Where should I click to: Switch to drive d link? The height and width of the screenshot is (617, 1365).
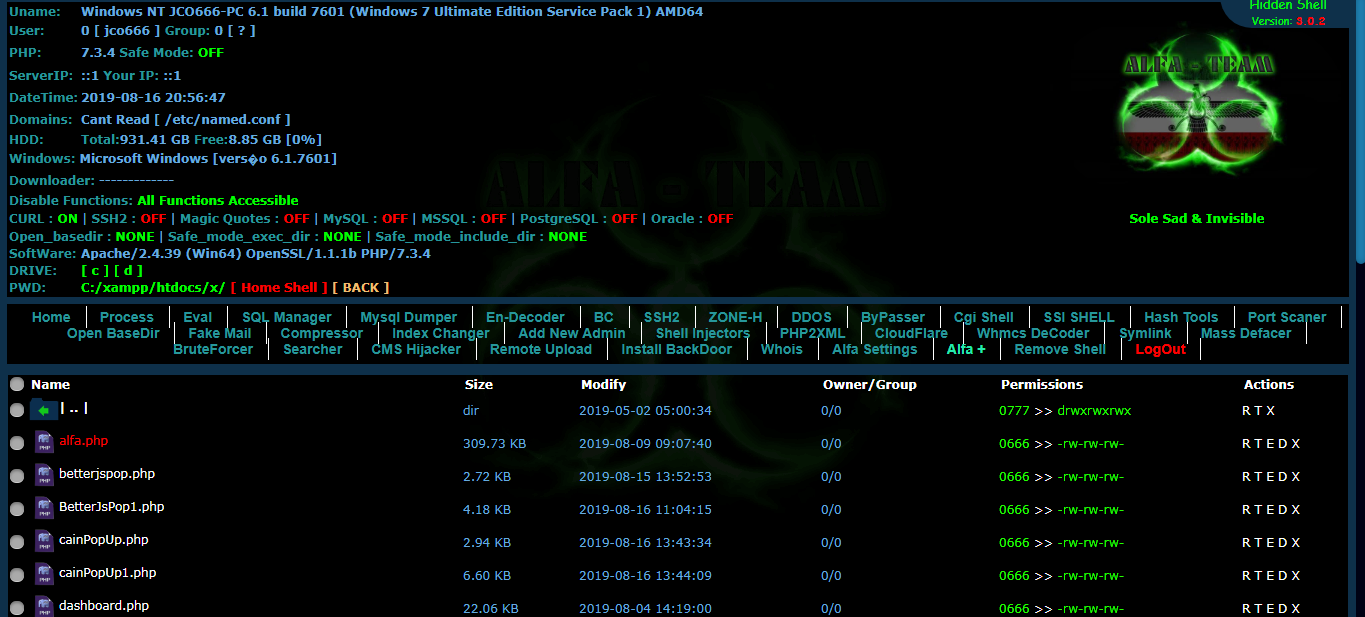click(x=129, y=271)
